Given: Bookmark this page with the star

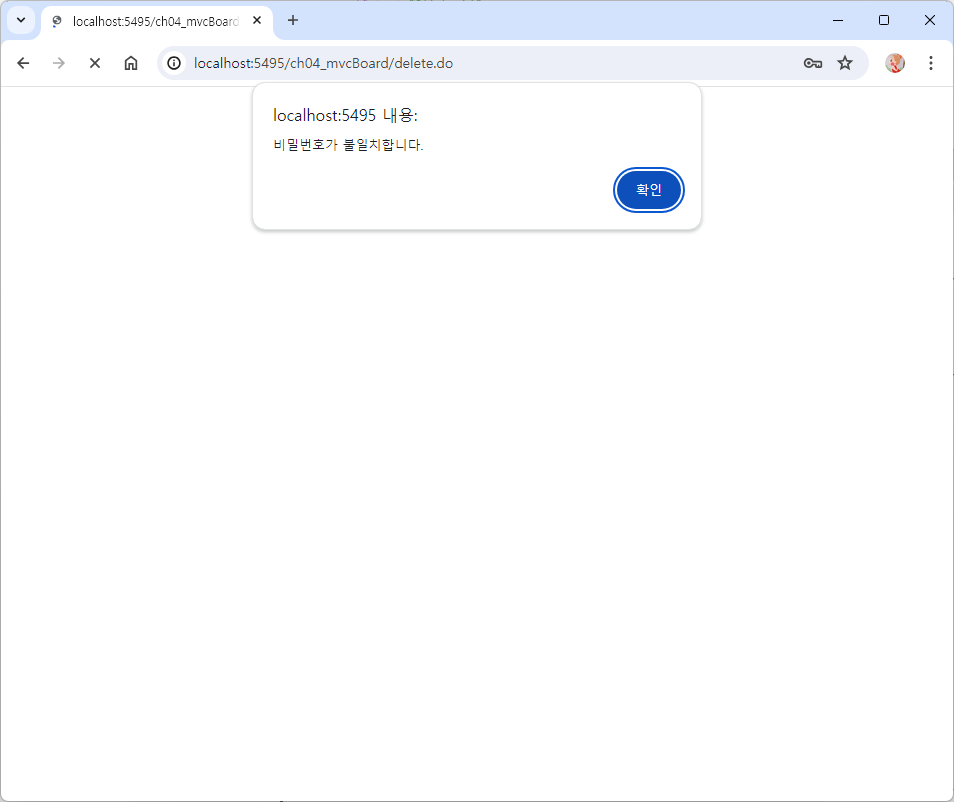Looking at the screenshot, I should (845, 63).
